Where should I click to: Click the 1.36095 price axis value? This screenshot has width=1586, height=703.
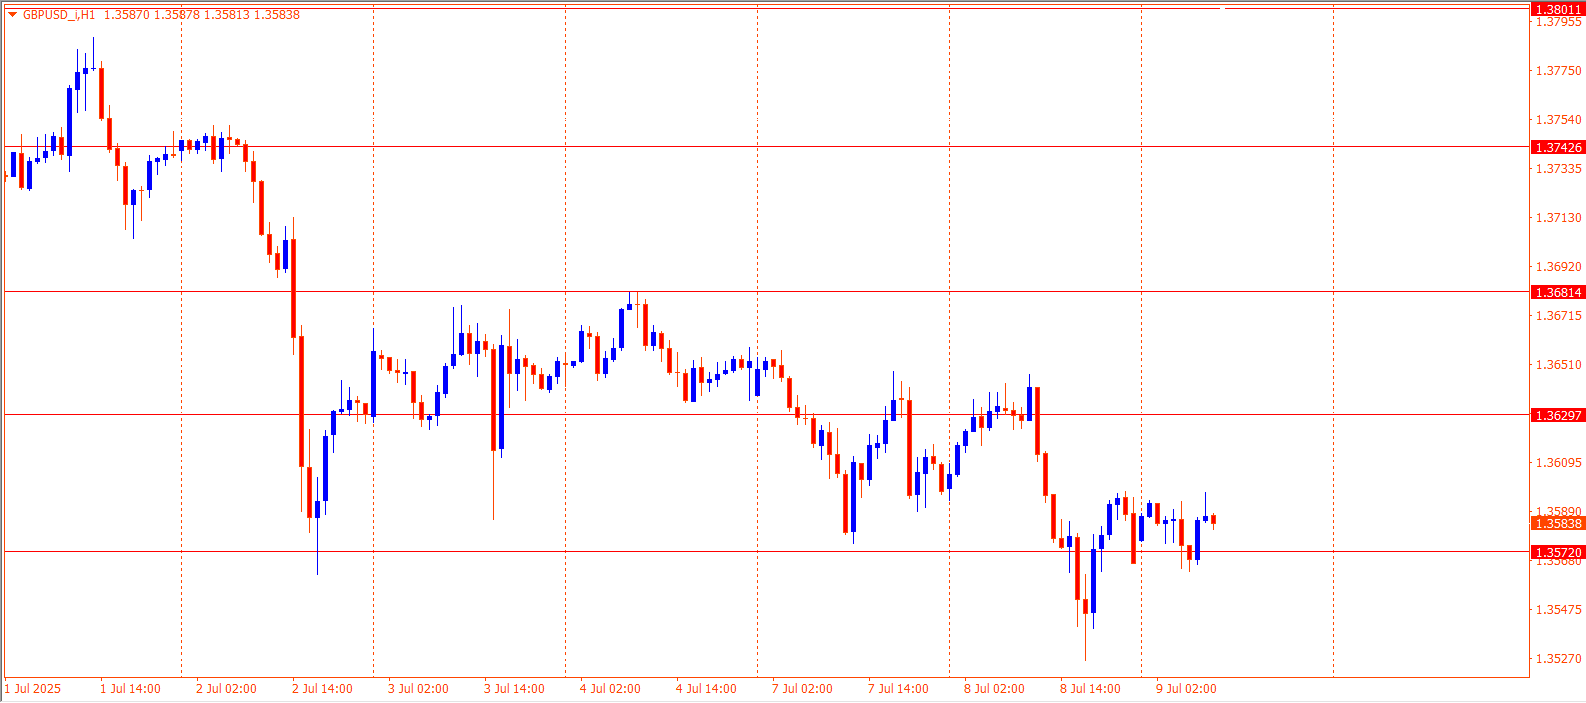[x=1559, y=463]
